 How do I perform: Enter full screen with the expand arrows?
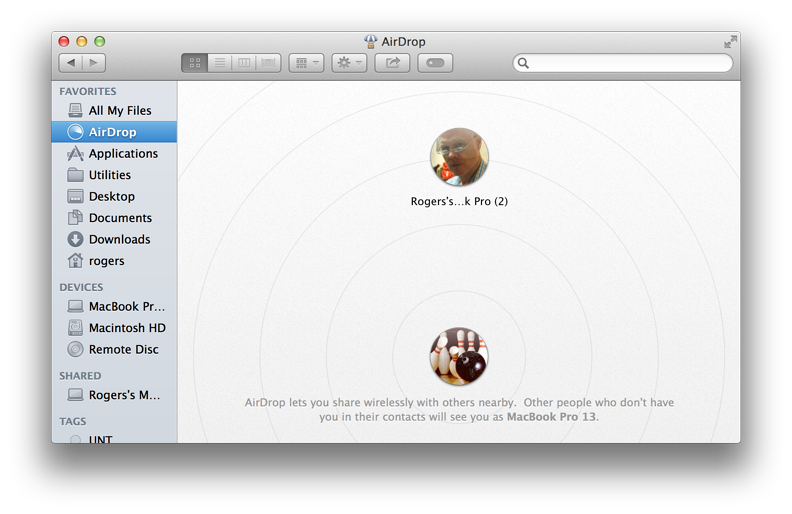point(730,42)
